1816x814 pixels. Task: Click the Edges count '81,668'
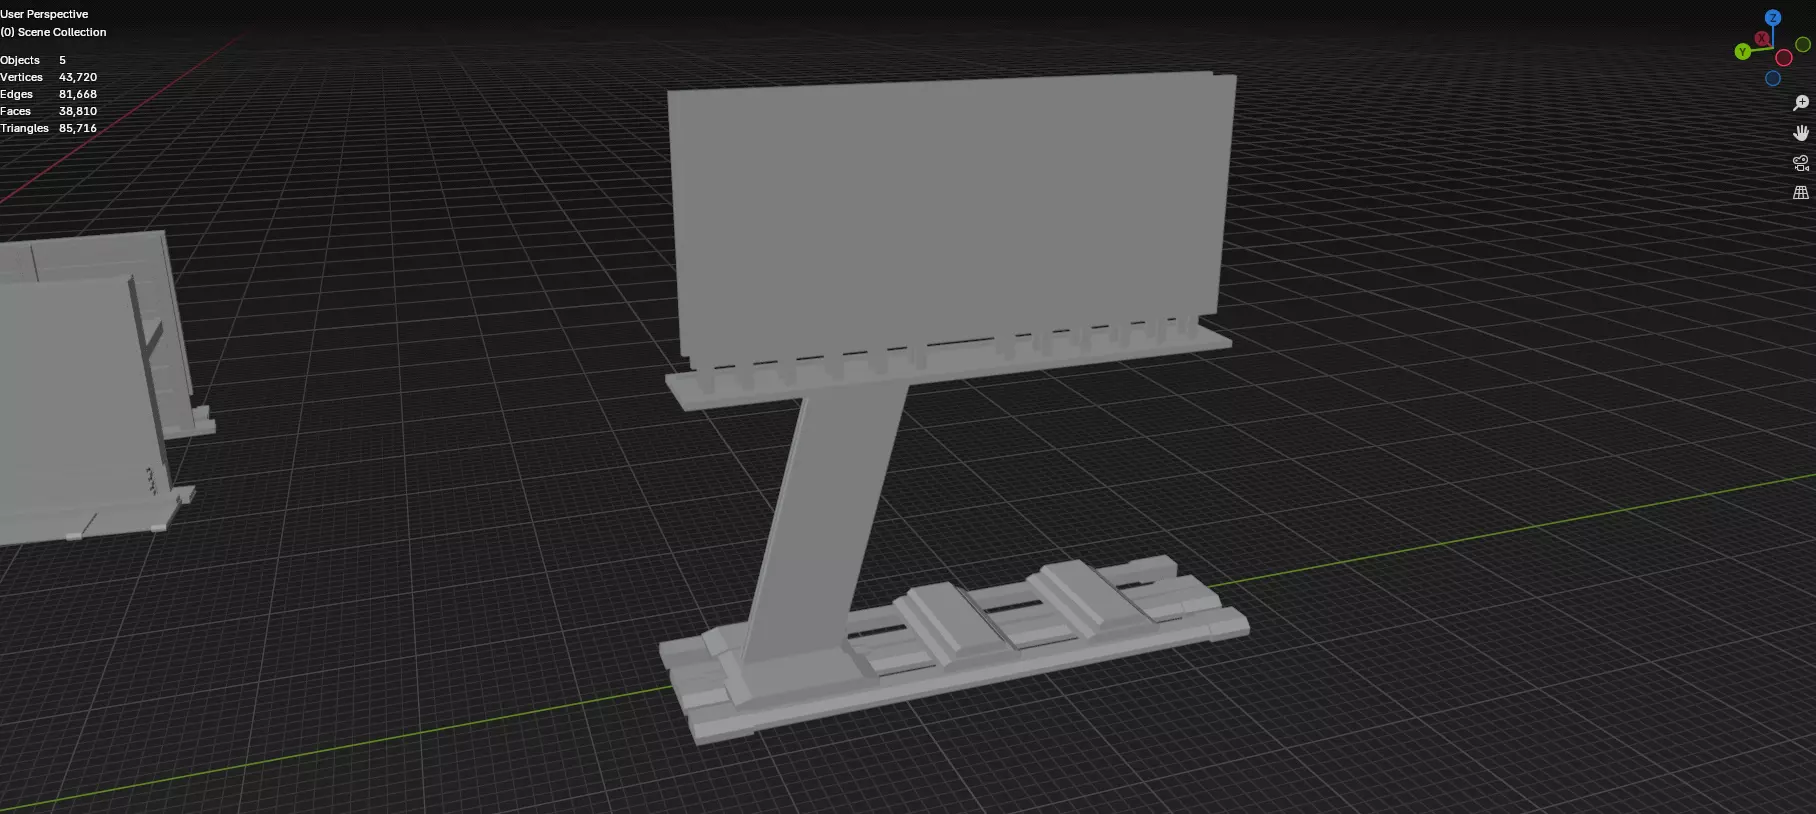(78, 94)
